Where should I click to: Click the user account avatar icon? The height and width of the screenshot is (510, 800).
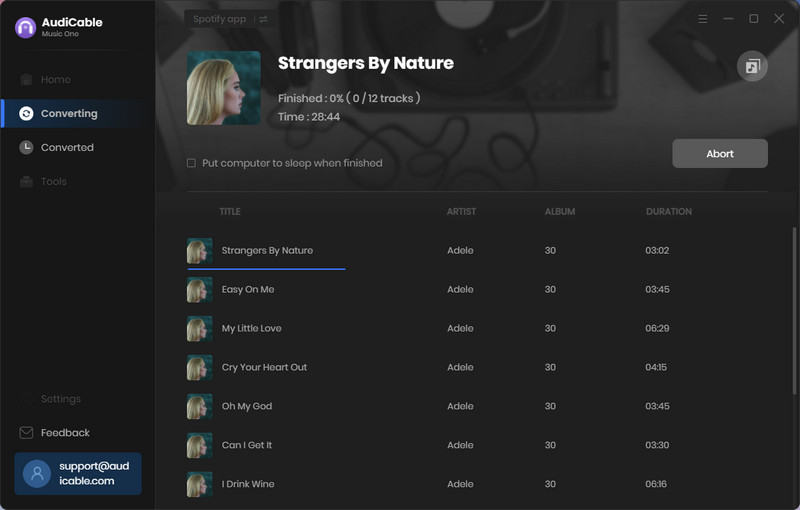click(37, 474)
